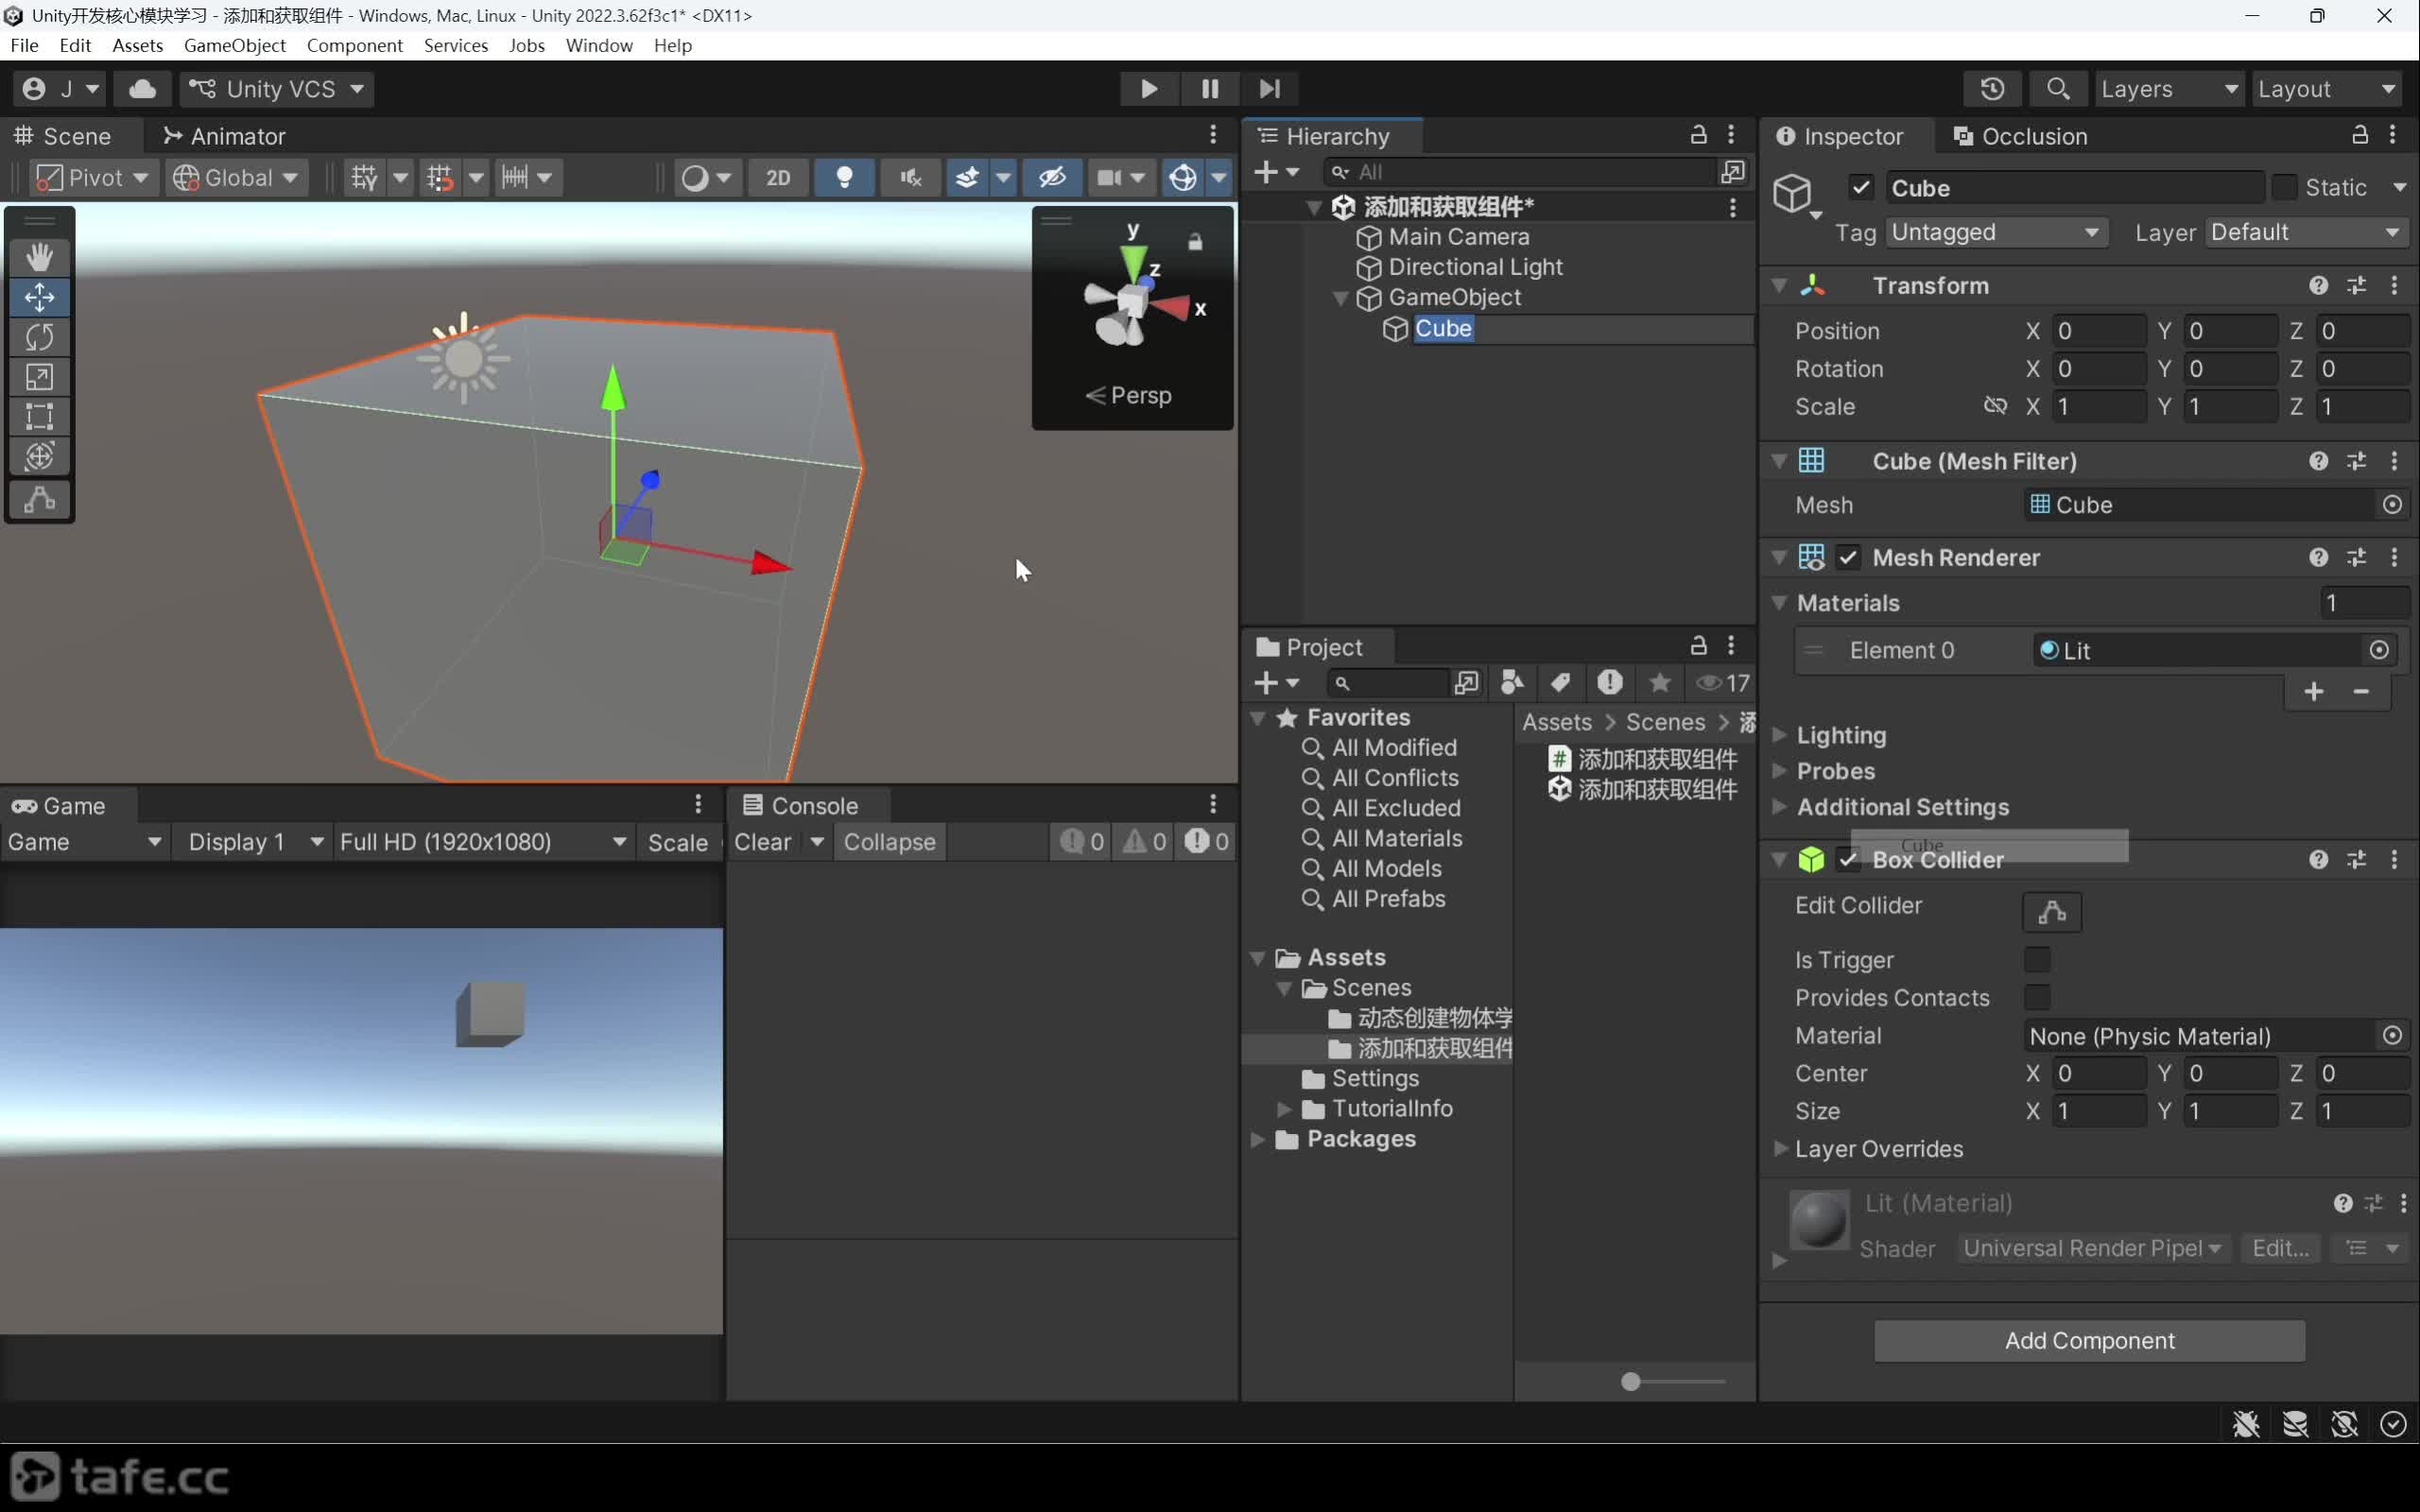Select the Hand view tool
This screenshot has height=1512, width=2420.
(40, 257)
